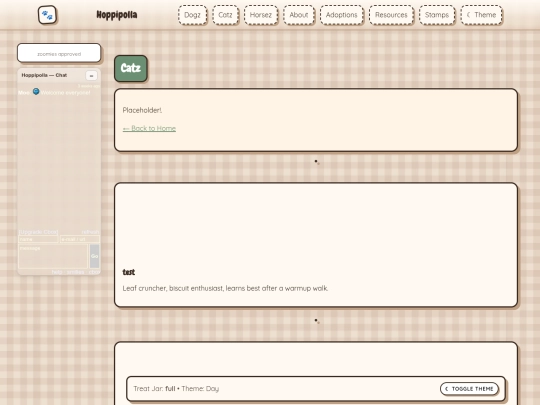
Task: Click into the chat message box
Action: point(53,256)
